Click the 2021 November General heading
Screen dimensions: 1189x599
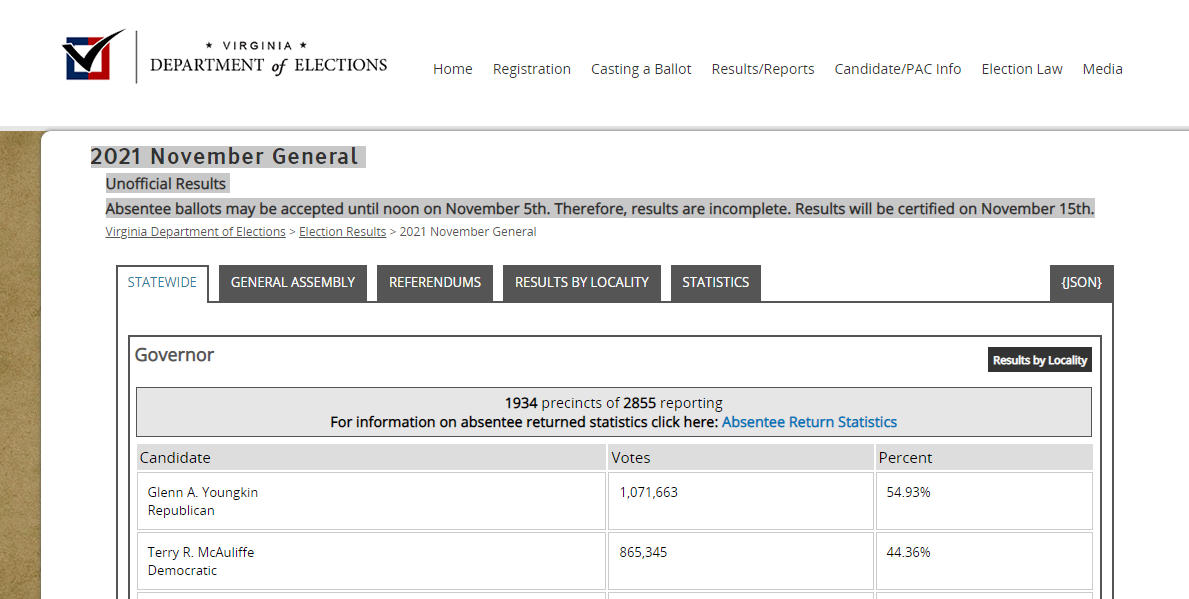[224, 157]
